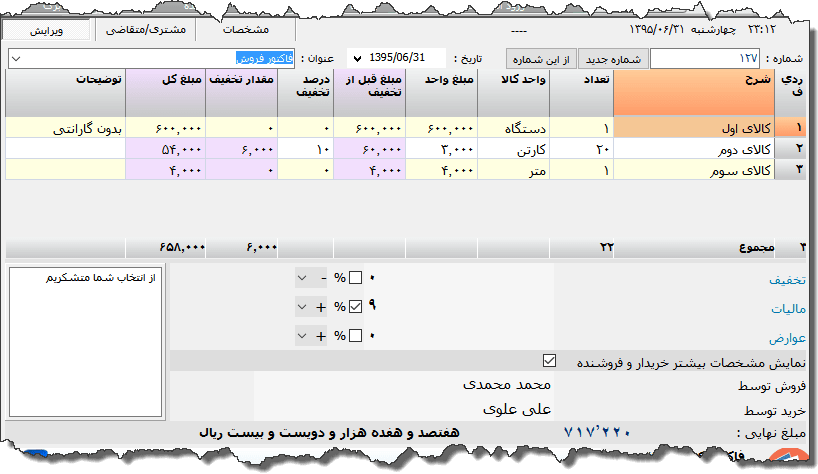Expand the مالیات plus sign dropdown
Screen dimensions: 818x474
[x=303, y=307]
